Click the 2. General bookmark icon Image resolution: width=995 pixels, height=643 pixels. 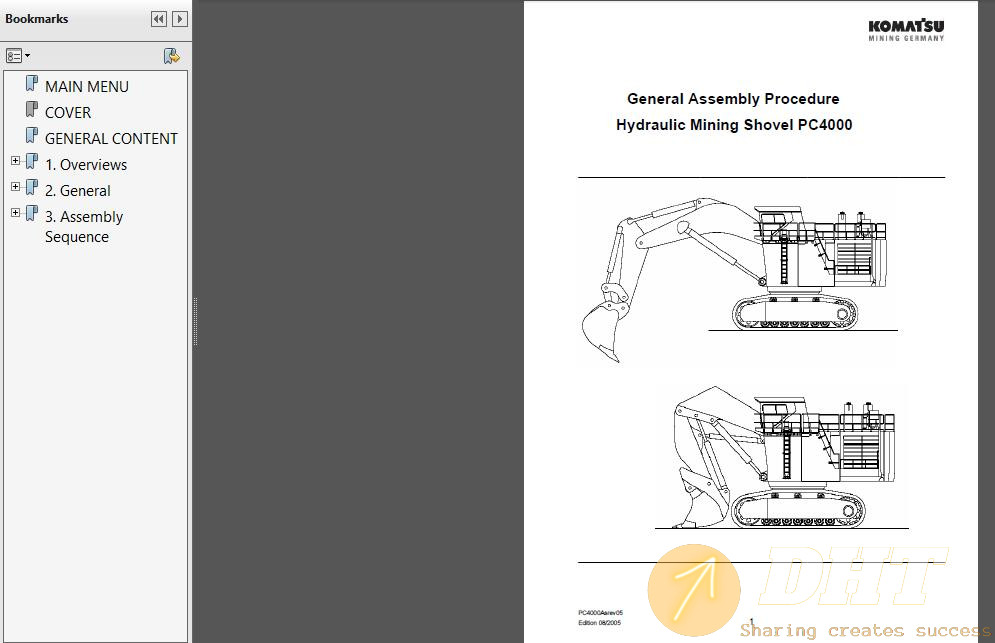(32, 188)
